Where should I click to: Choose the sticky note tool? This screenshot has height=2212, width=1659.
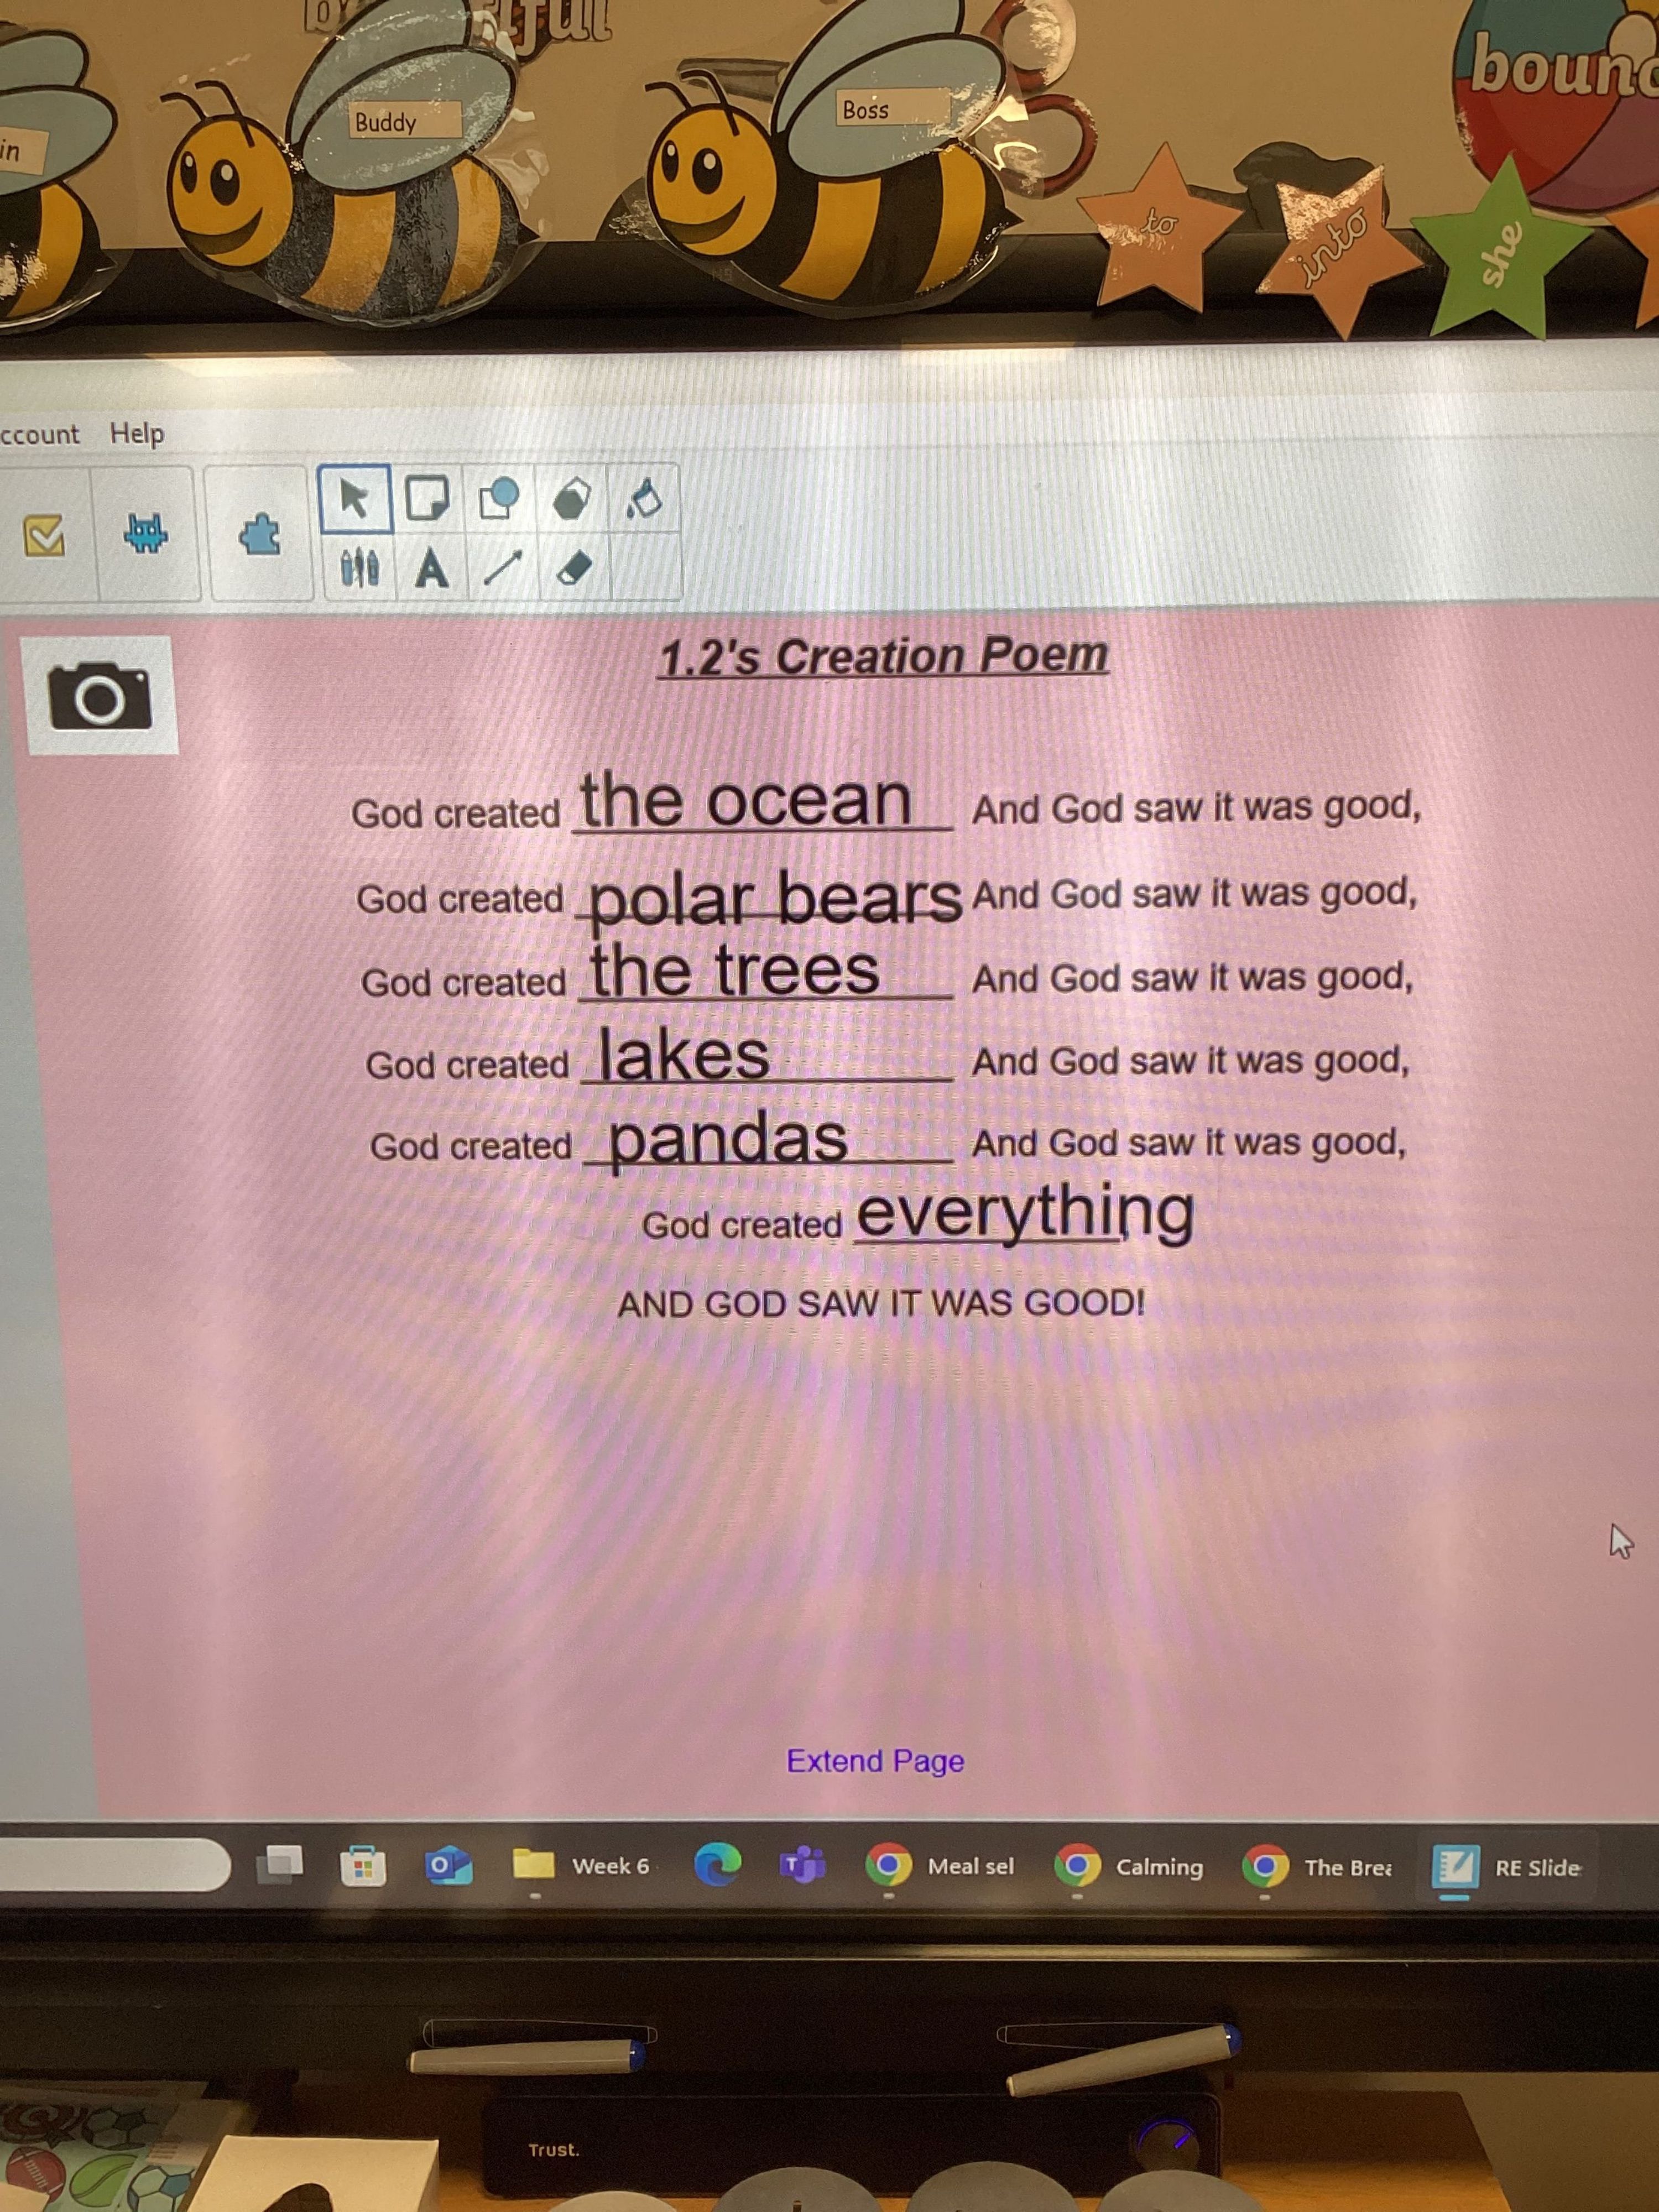[x=427, y=497]
